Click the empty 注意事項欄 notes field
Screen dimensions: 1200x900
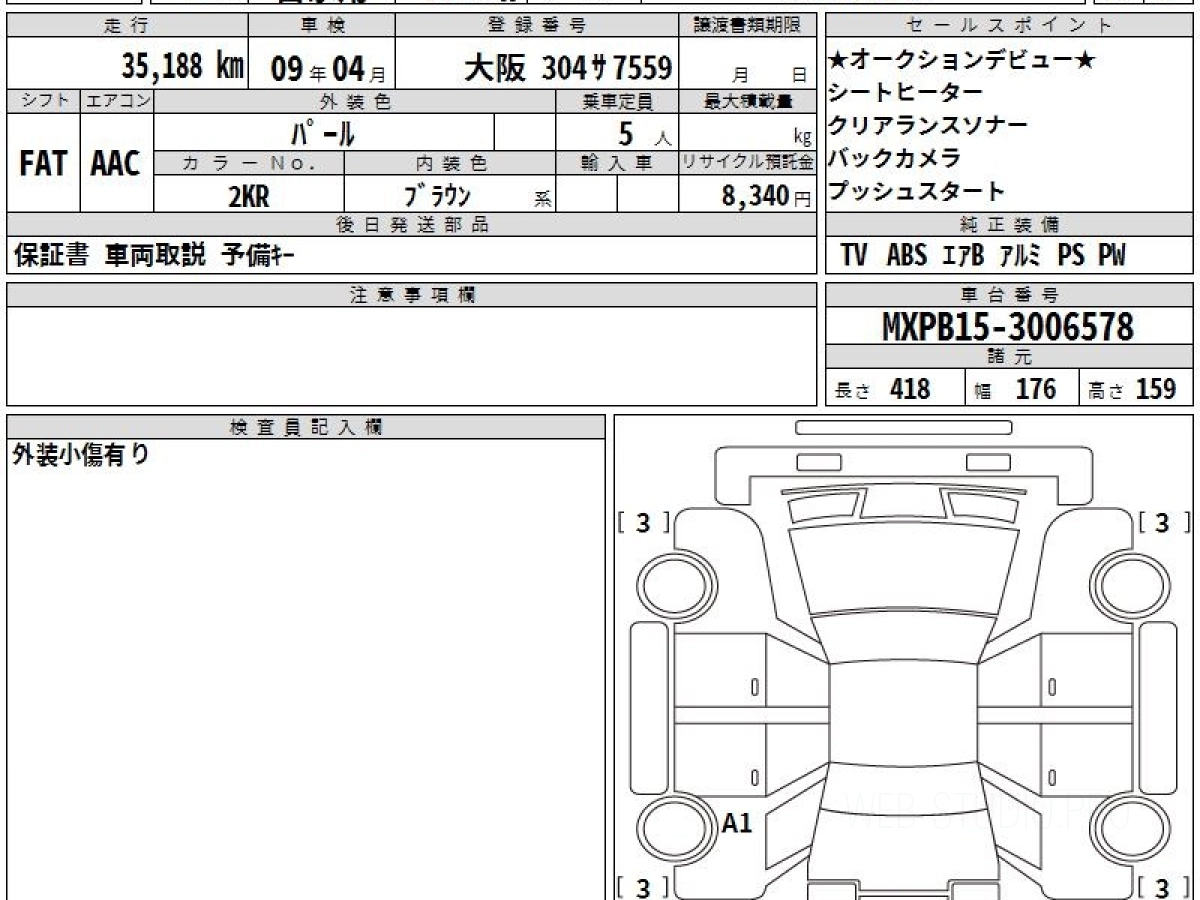click(412, 355)
